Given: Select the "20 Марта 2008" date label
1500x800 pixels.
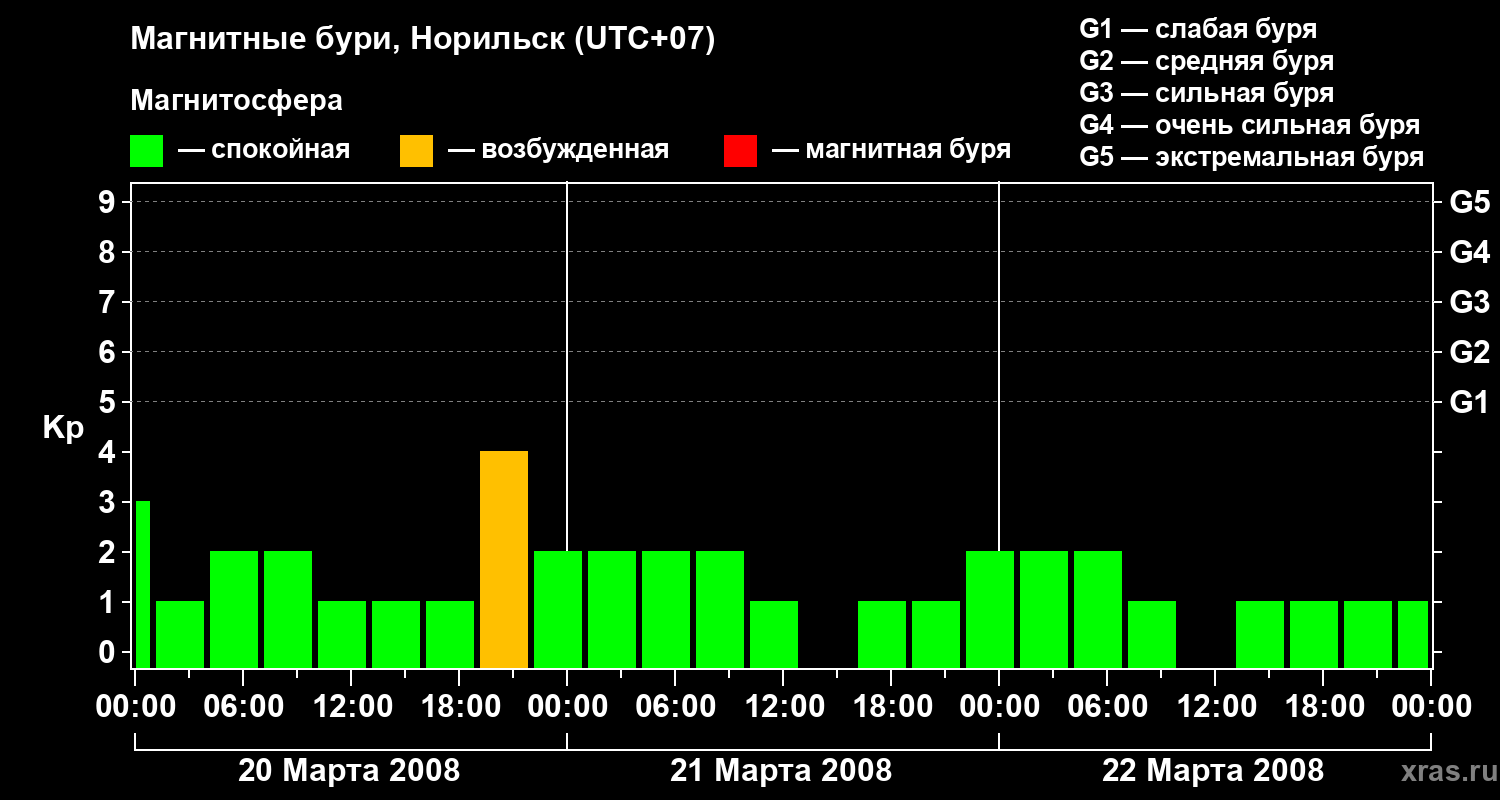Looking at the screenshot, I should click(349, 771).
